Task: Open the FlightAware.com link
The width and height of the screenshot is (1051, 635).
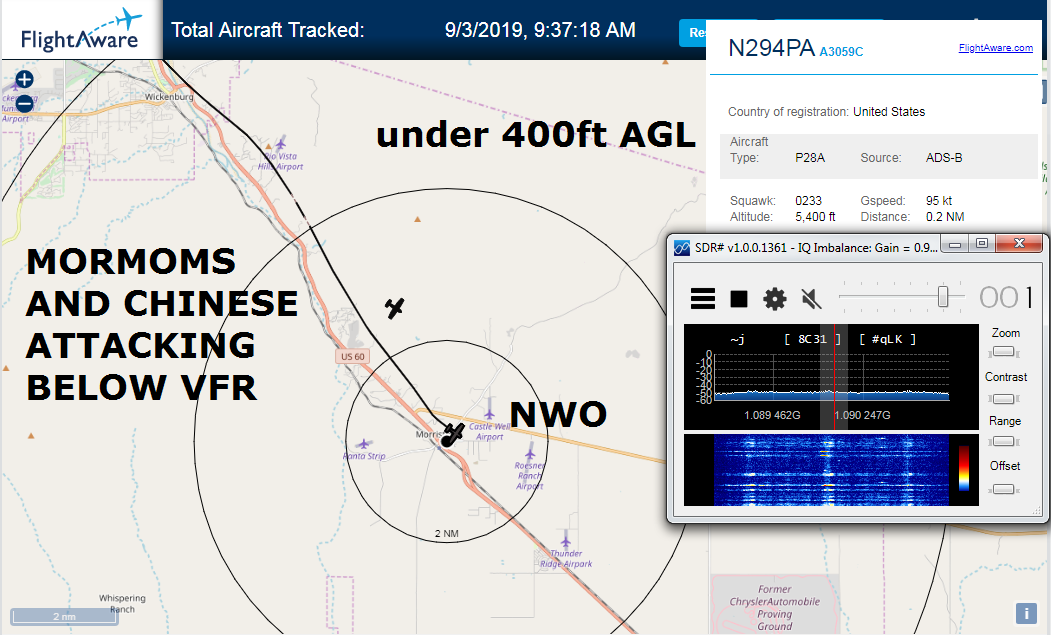Action: pos(995,48)
